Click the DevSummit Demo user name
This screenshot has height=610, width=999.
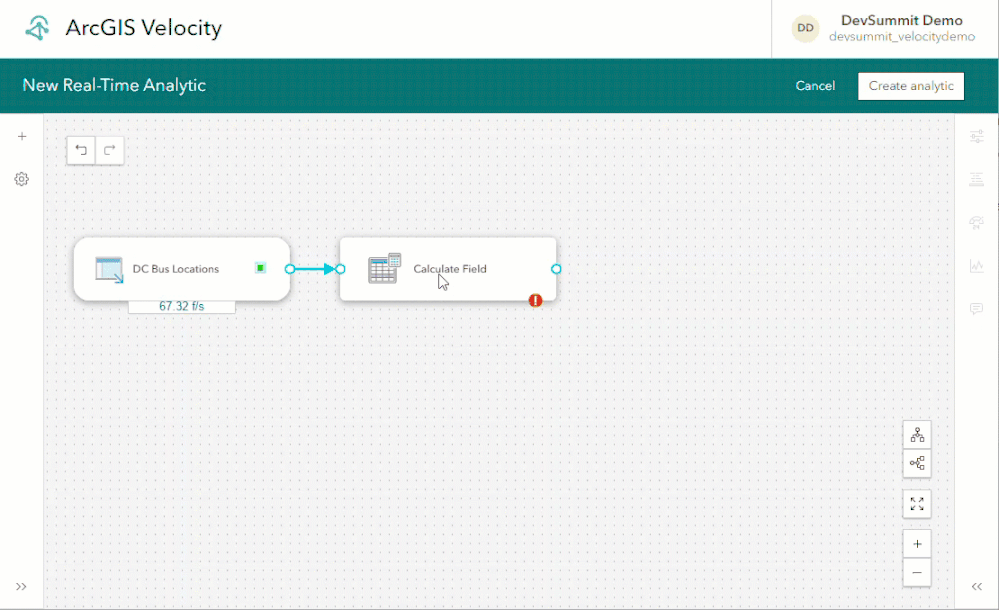pos(902,20)
